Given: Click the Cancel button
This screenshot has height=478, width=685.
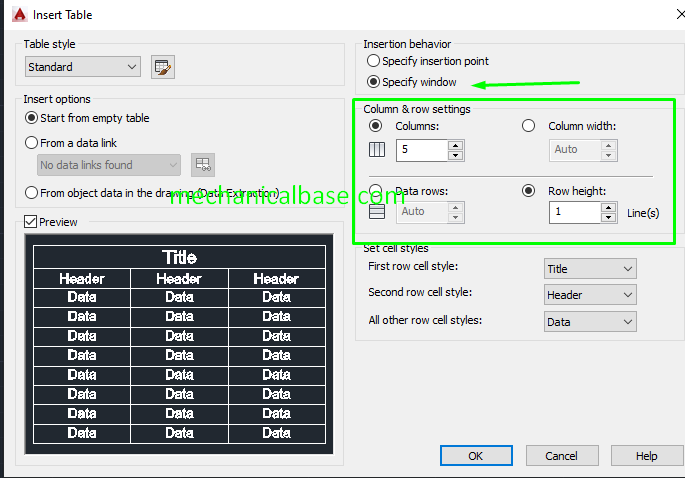Looking at the screenshot, I should pos(562,456).
